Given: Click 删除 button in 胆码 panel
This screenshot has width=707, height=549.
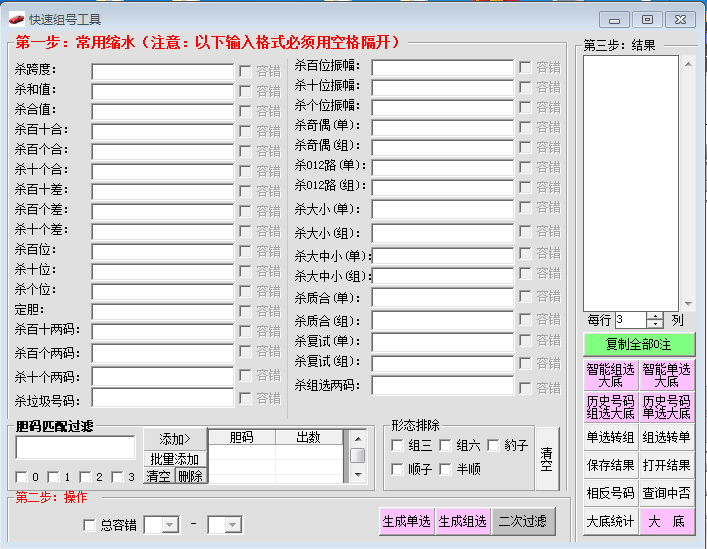Looking at the screenshot, I should click(x=191, y=476).
